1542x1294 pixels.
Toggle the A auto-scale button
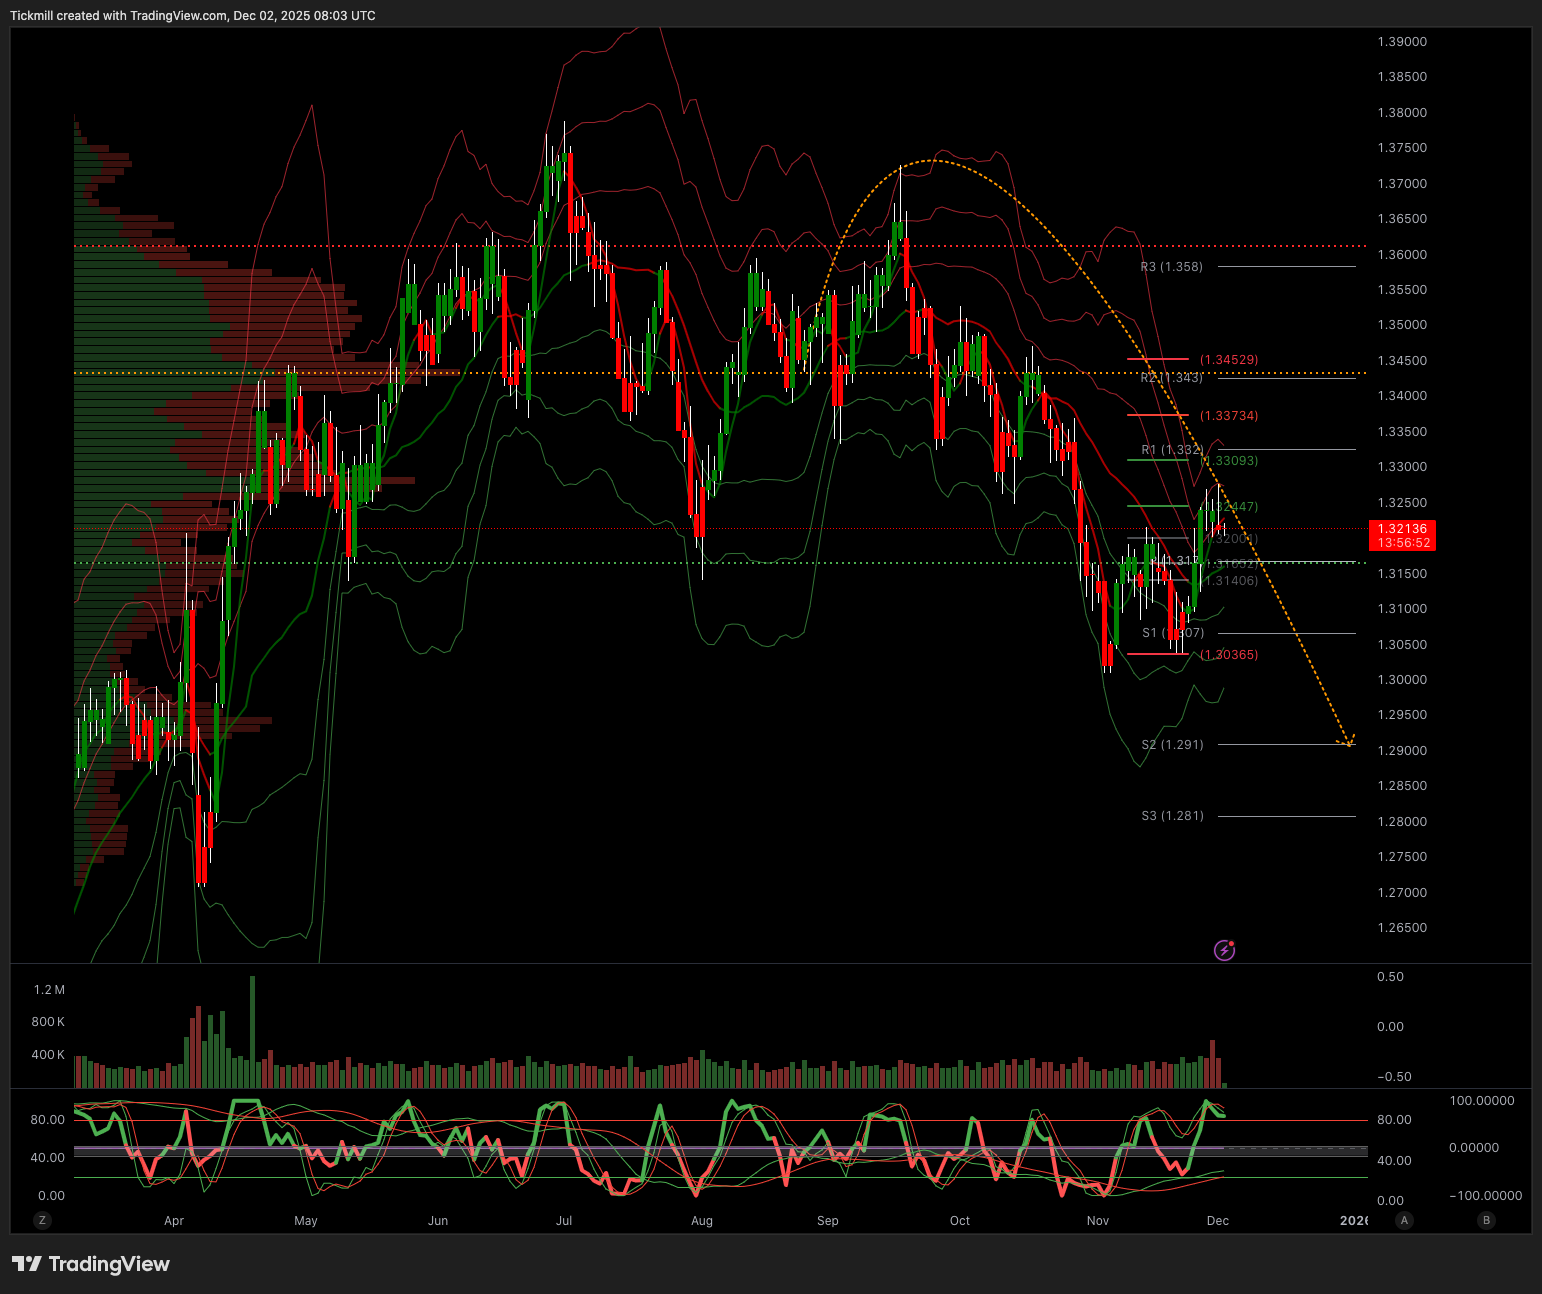tap(1405, 1220)
